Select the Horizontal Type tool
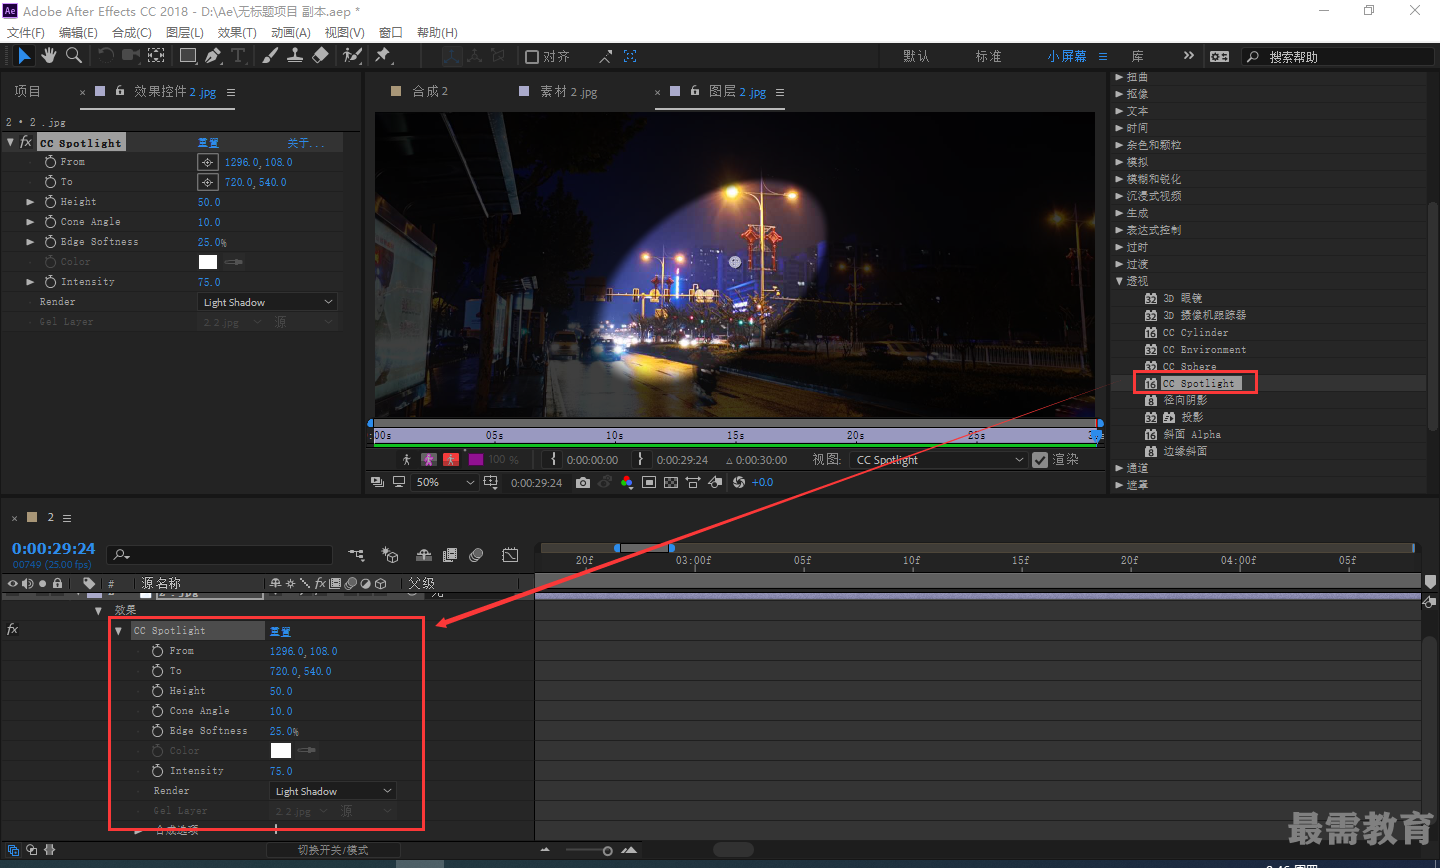Image resolution: width=1440 pixels, height=868 pixels. (x=238, y=56)
